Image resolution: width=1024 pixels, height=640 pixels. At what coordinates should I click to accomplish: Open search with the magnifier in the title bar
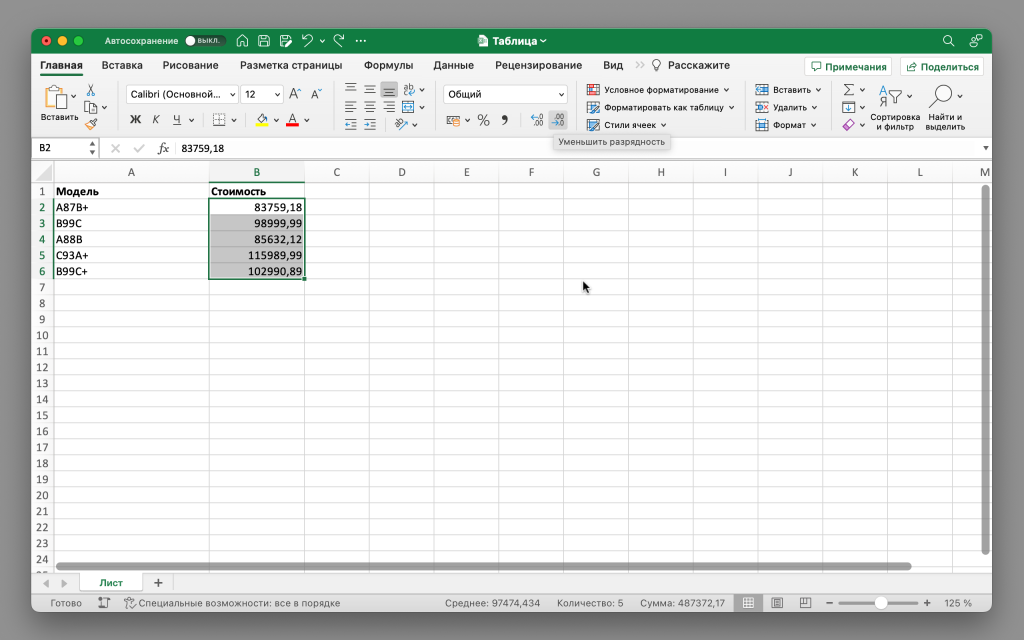(x=948, y=40)
